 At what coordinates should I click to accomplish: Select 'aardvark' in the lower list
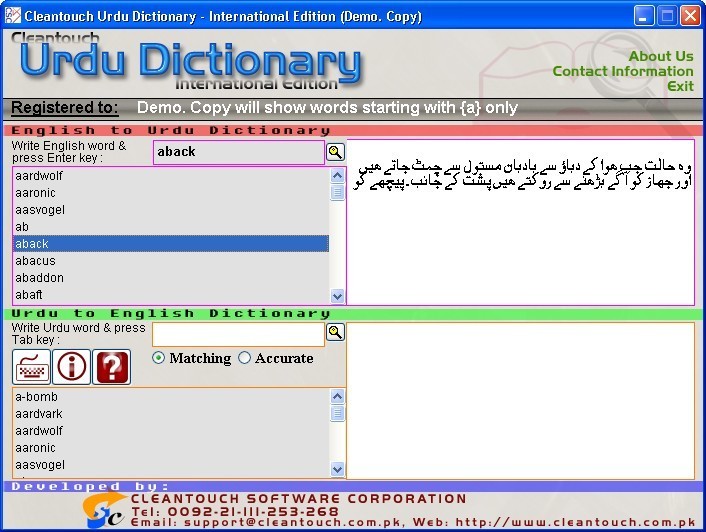pyautogui.click(x=171, y=414)
